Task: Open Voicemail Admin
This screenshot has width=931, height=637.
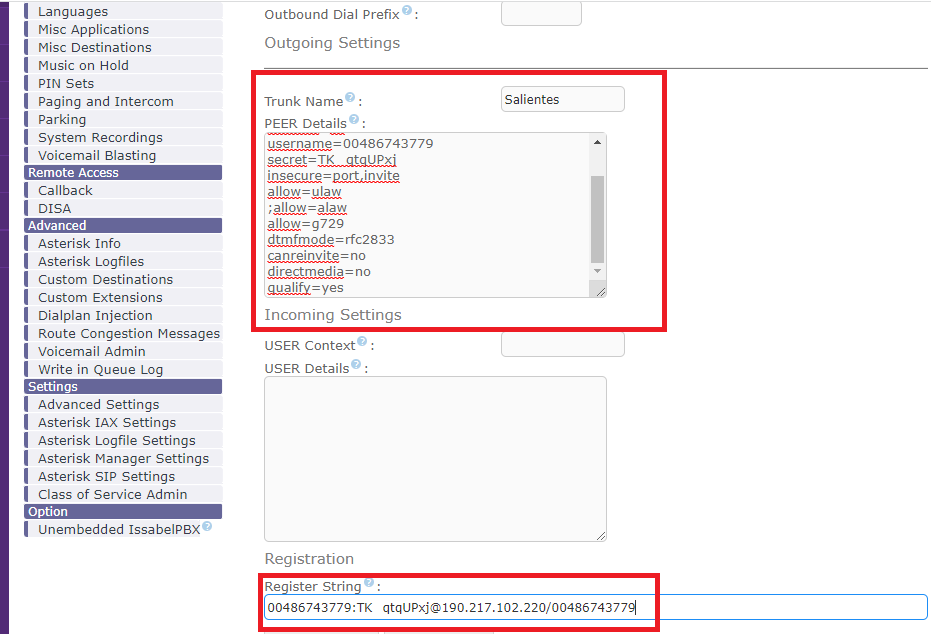Action: pyautogui.click(x=124, y=351)
